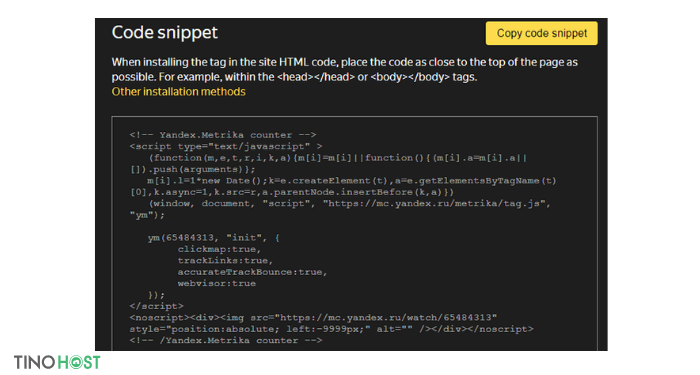
Task: Click the noscript img watch/65484313 line
Action: tap(313, 318)
